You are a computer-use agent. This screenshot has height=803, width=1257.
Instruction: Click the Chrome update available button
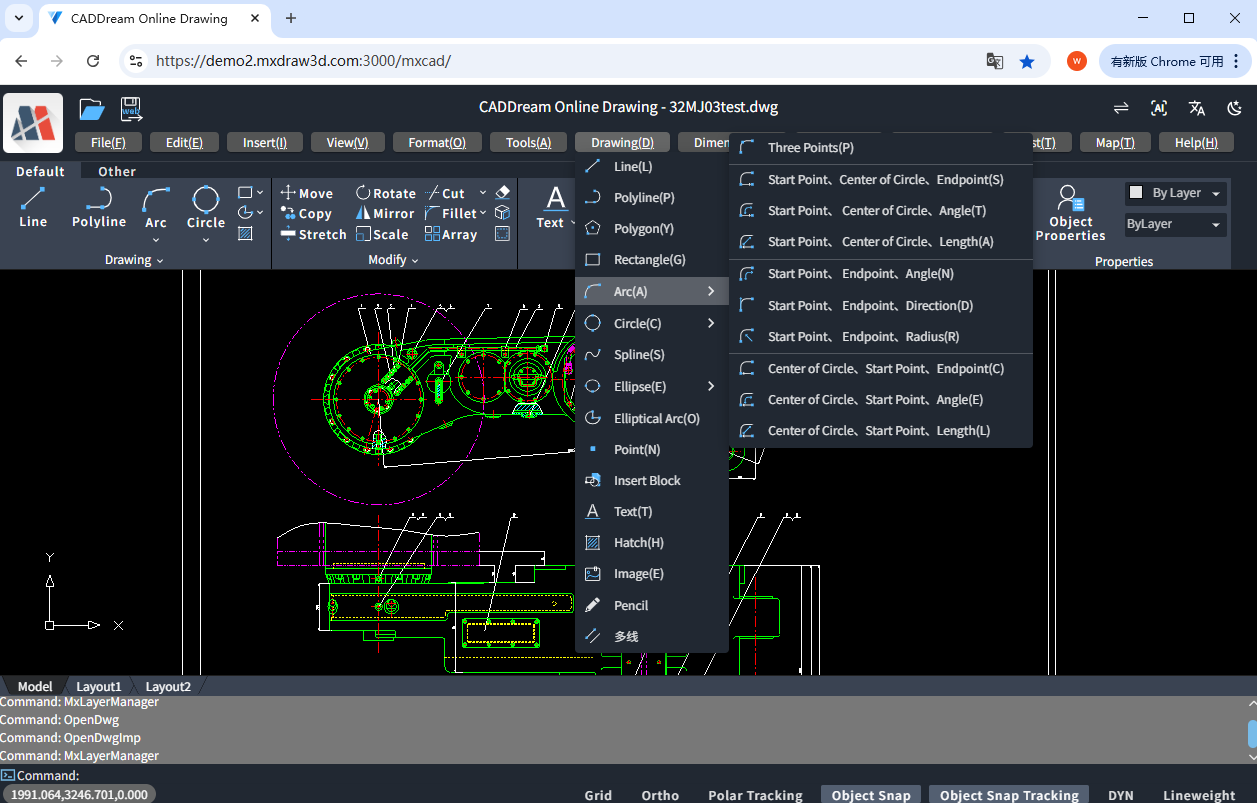point(1176,61)
